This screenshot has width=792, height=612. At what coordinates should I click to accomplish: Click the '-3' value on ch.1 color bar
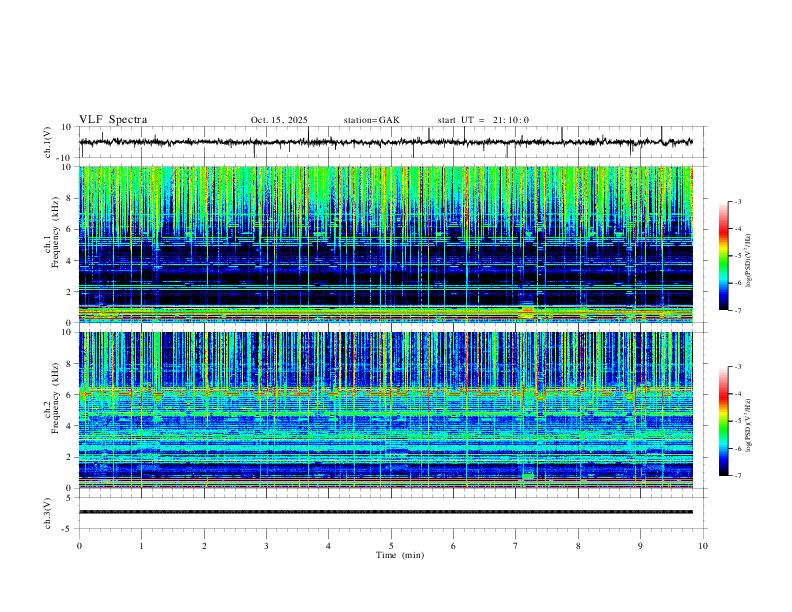tap(737, 201)
